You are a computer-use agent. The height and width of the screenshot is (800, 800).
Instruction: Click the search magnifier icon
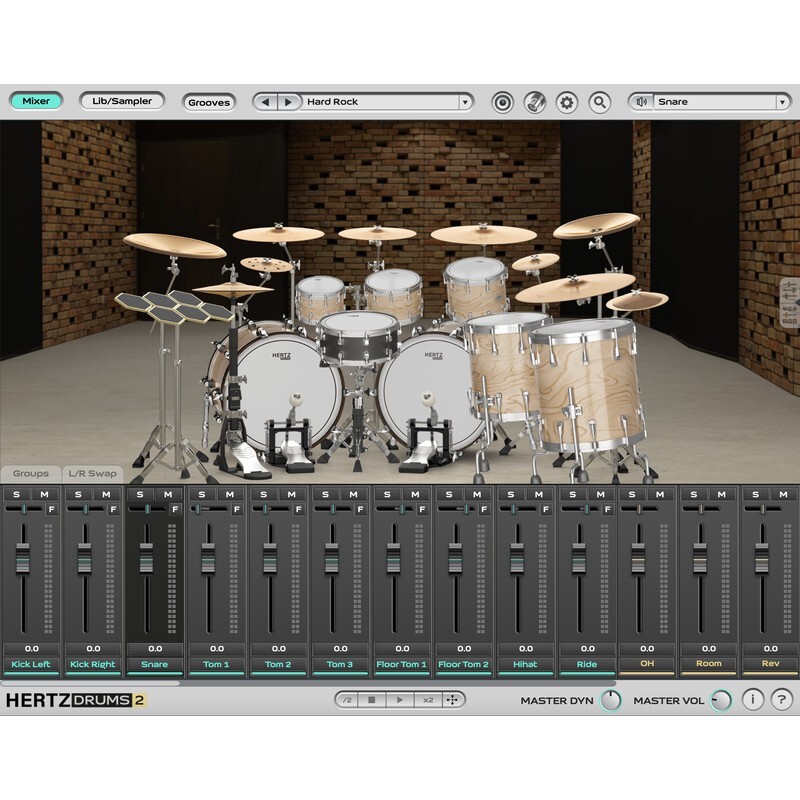pyautogui.click(x=597, y=100)
